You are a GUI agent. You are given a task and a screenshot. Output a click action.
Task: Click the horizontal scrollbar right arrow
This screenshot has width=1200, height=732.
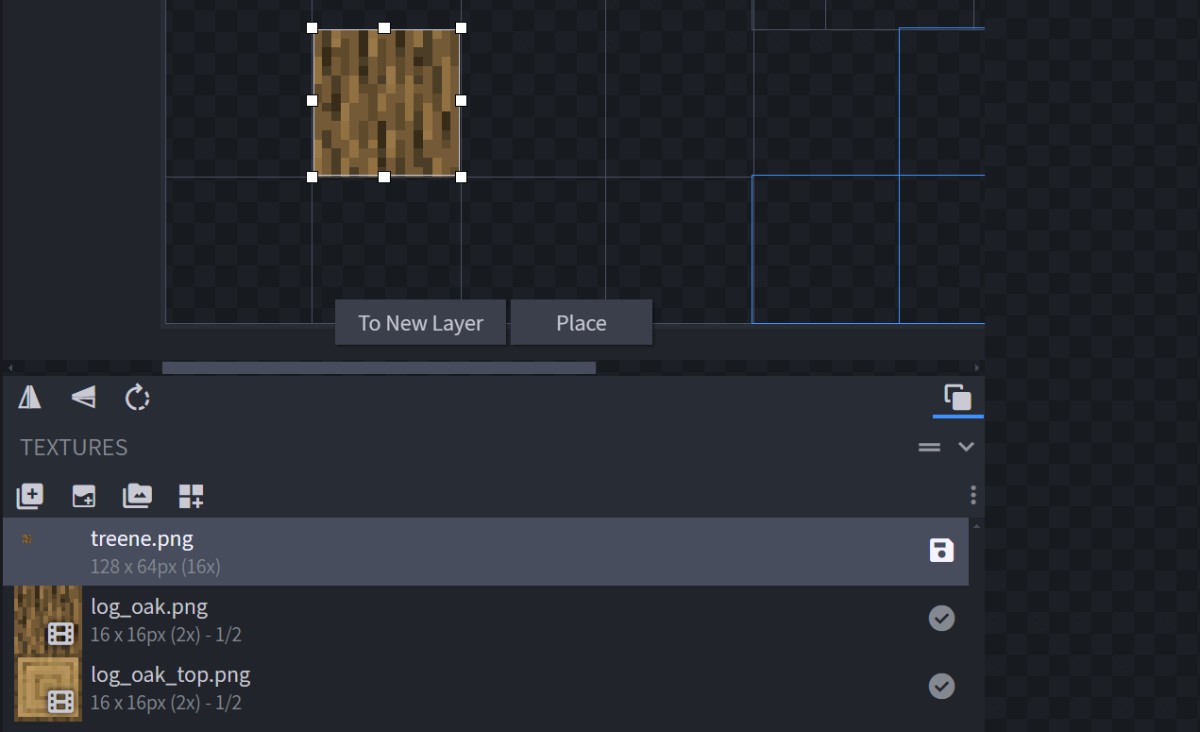point(977,368)
